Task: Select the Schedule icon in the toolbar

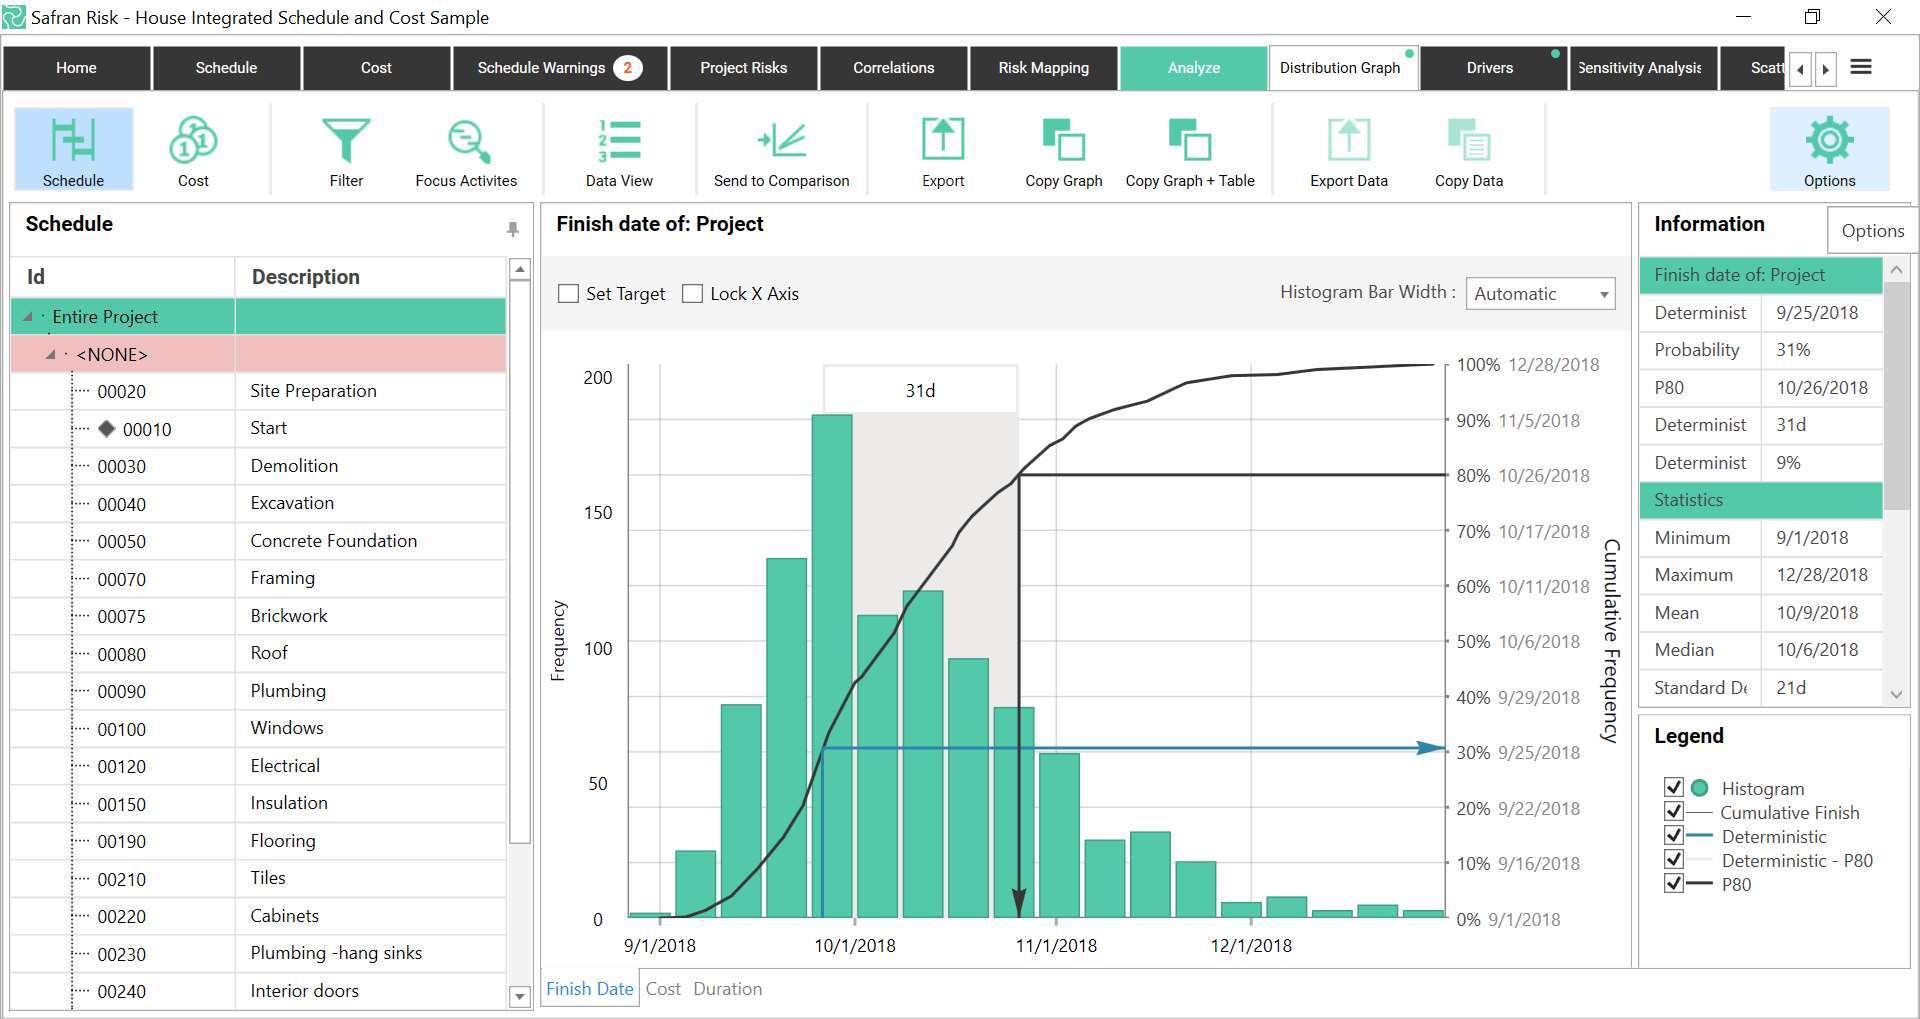Action: point(74,148)
